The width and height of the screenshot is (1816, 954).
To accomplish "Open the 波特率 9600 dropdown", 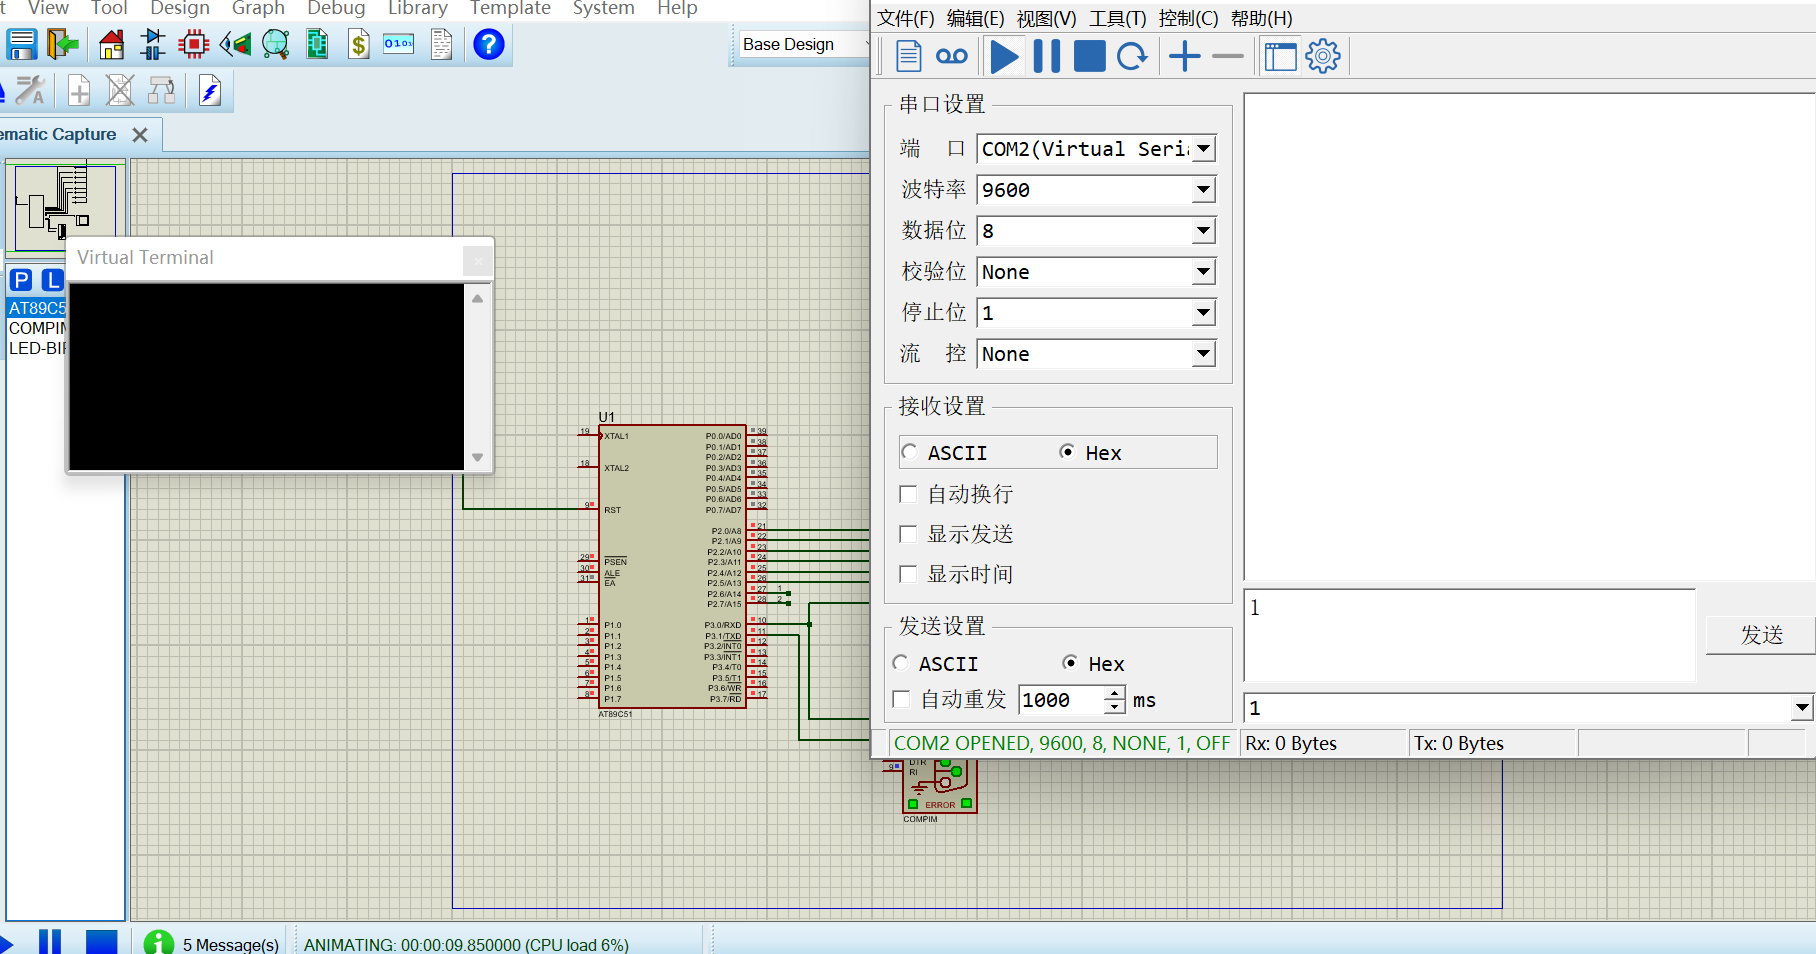I will 1204,190.
